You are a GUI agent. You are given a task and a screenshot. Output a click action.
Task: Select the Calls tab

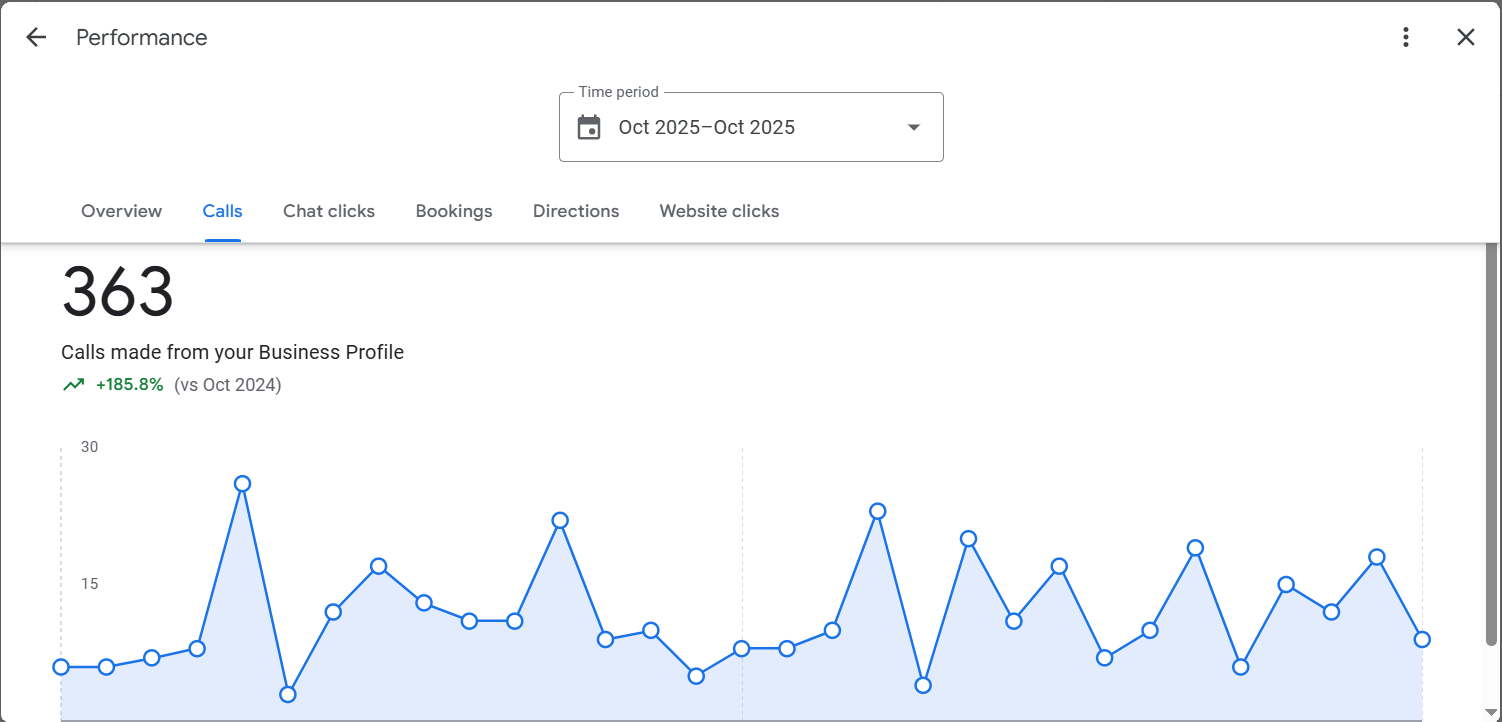(x=222, y=211)
